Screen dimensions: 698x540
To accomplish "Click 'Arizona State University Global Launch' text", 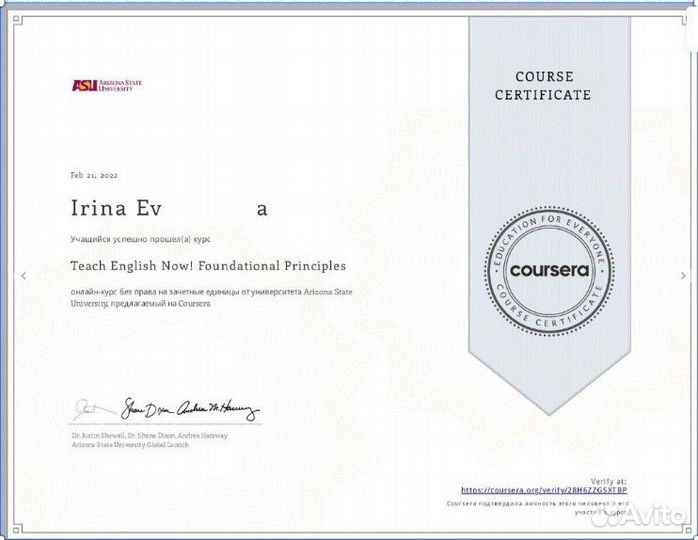I will pos(132,443).
